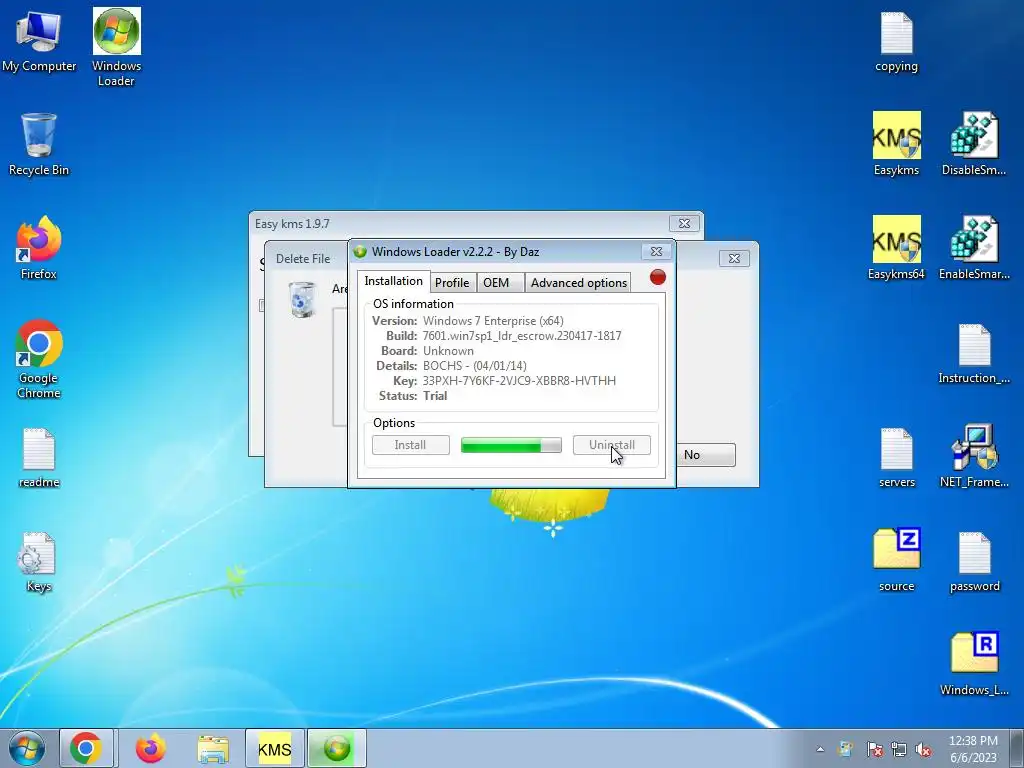This screenshot has height=768, width=1024.
Task: Select the copying text file icon
Action: (896, 42)
